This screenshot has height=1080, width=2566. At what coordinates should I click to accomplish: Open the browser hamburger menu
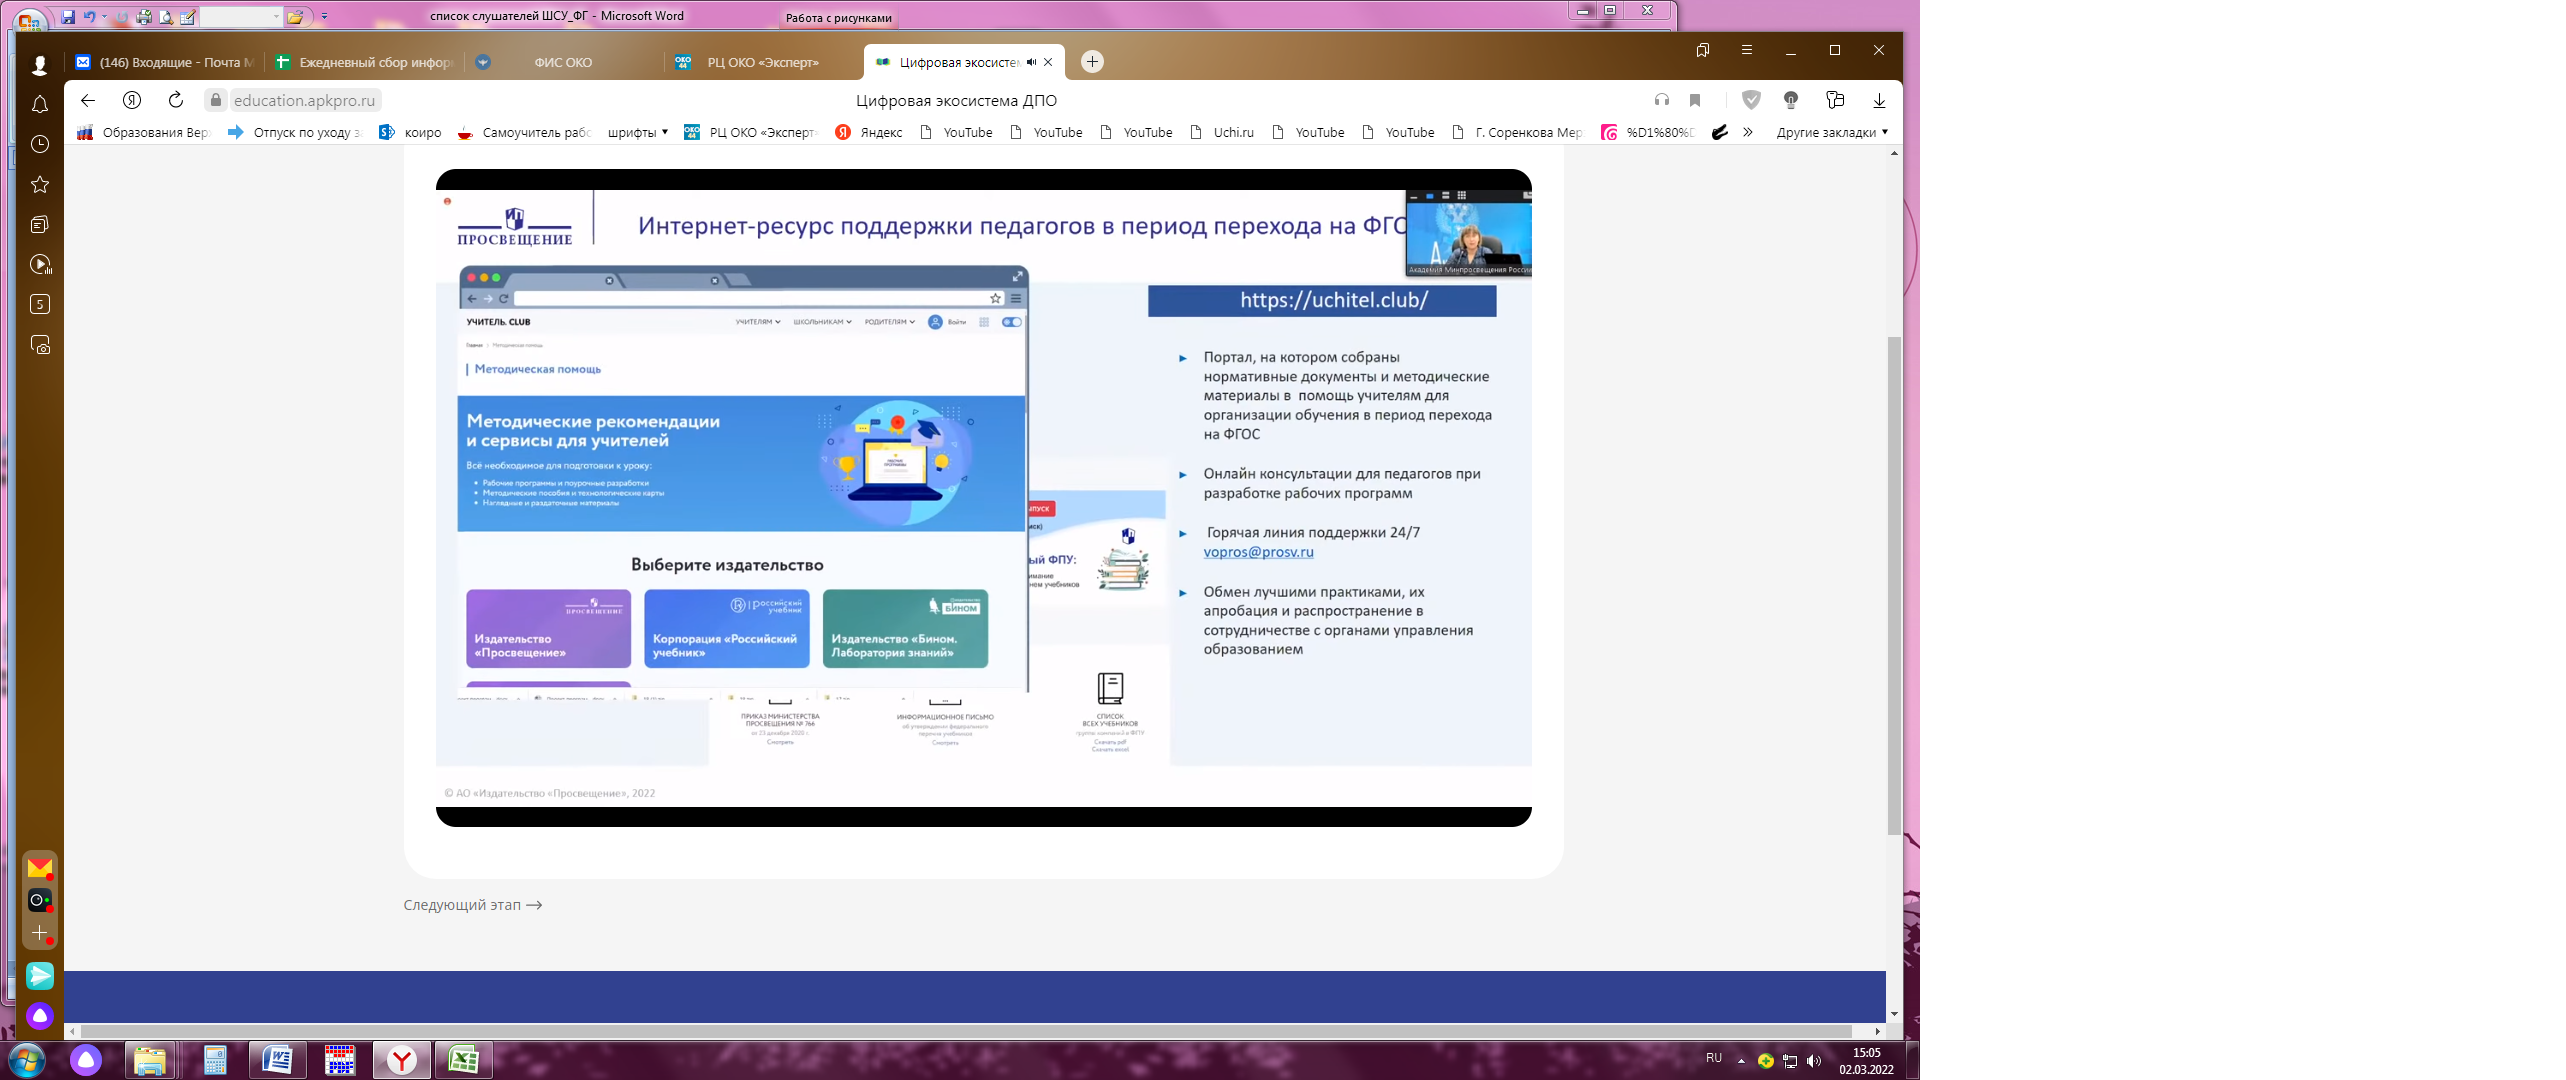click(x=1747, y=50)
